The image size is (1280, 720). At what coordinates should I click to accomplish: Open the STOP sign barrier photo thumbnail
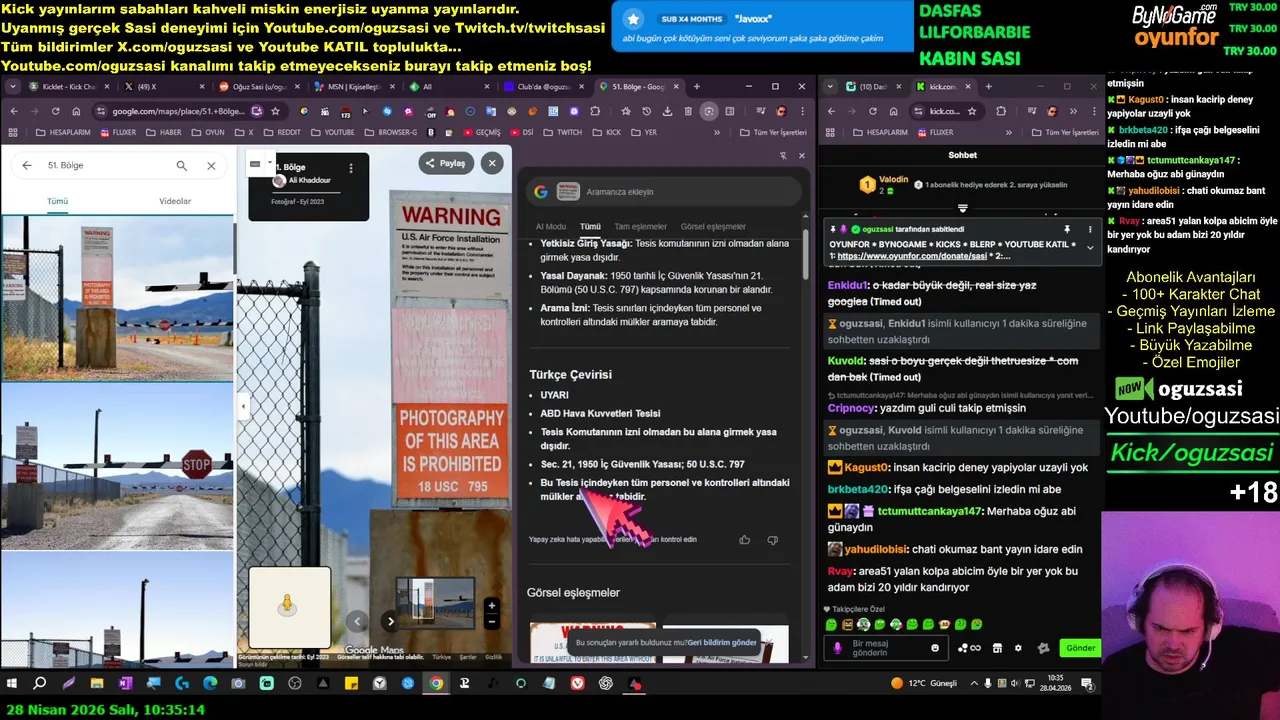(x=117, y=467)
